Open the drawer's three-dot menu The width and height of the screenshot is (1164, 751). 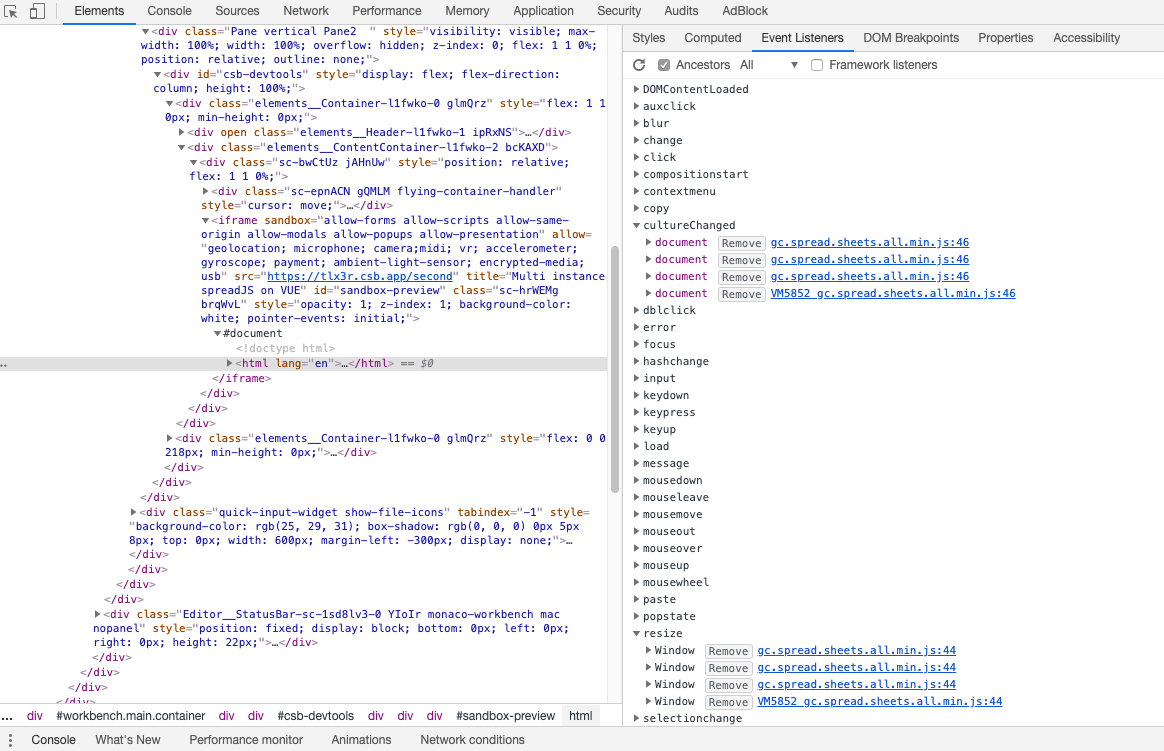click(x=10, y=739)
